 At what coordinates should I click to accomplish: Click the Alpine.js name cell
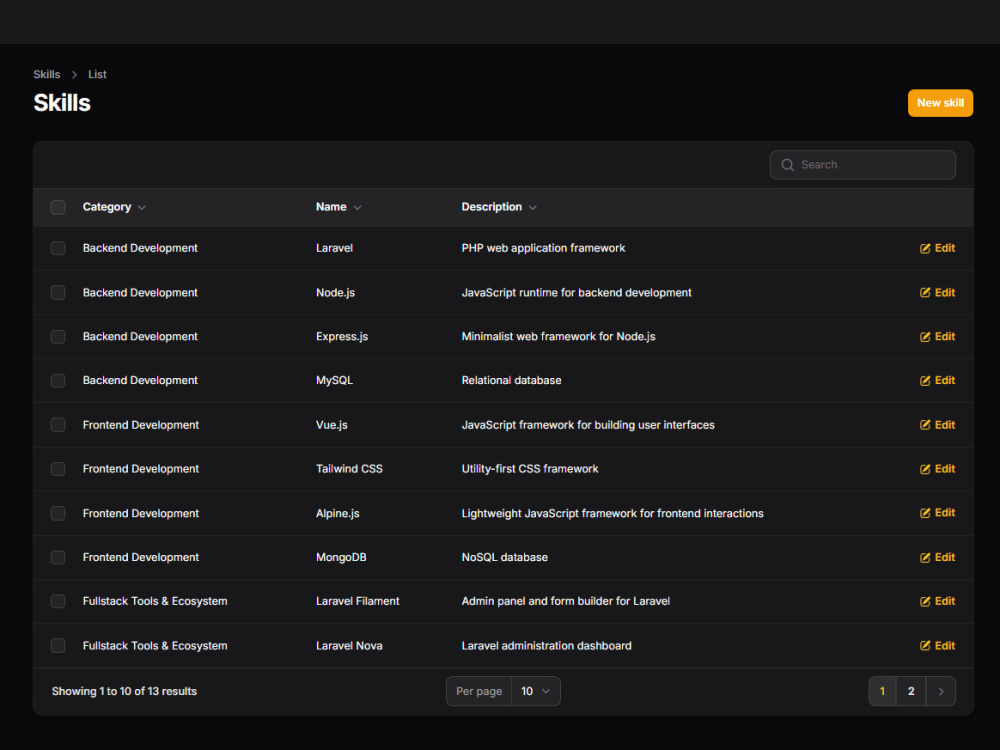[337, 513]
